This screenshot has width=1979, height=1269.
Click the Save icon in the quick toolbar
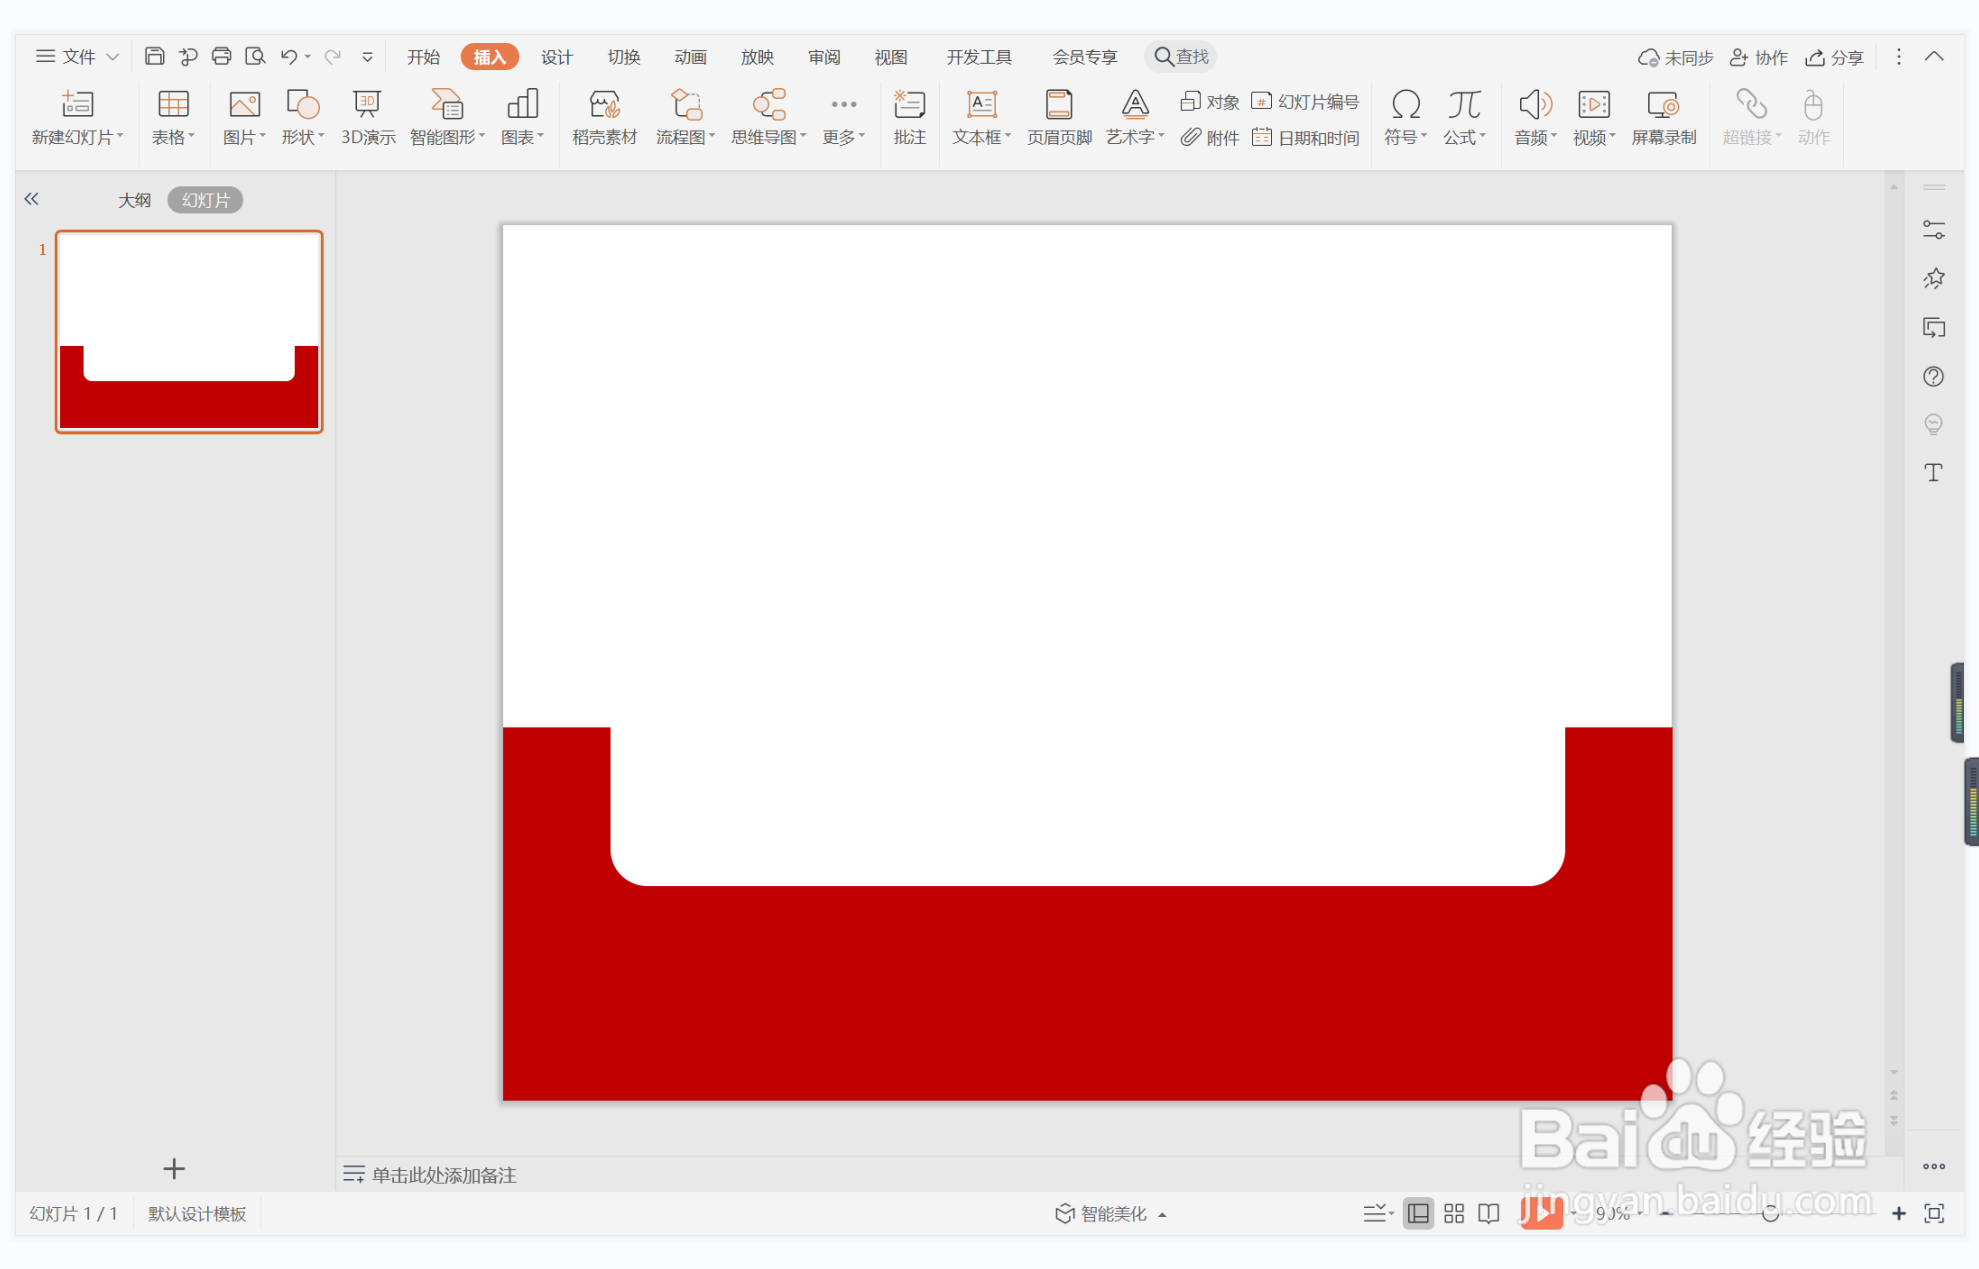pos(154,56)
